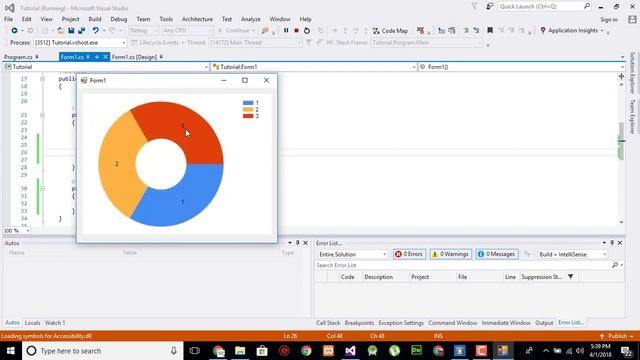Click the notifications flag icon
The height and width of the screenshot is (360, 640).
475,7
